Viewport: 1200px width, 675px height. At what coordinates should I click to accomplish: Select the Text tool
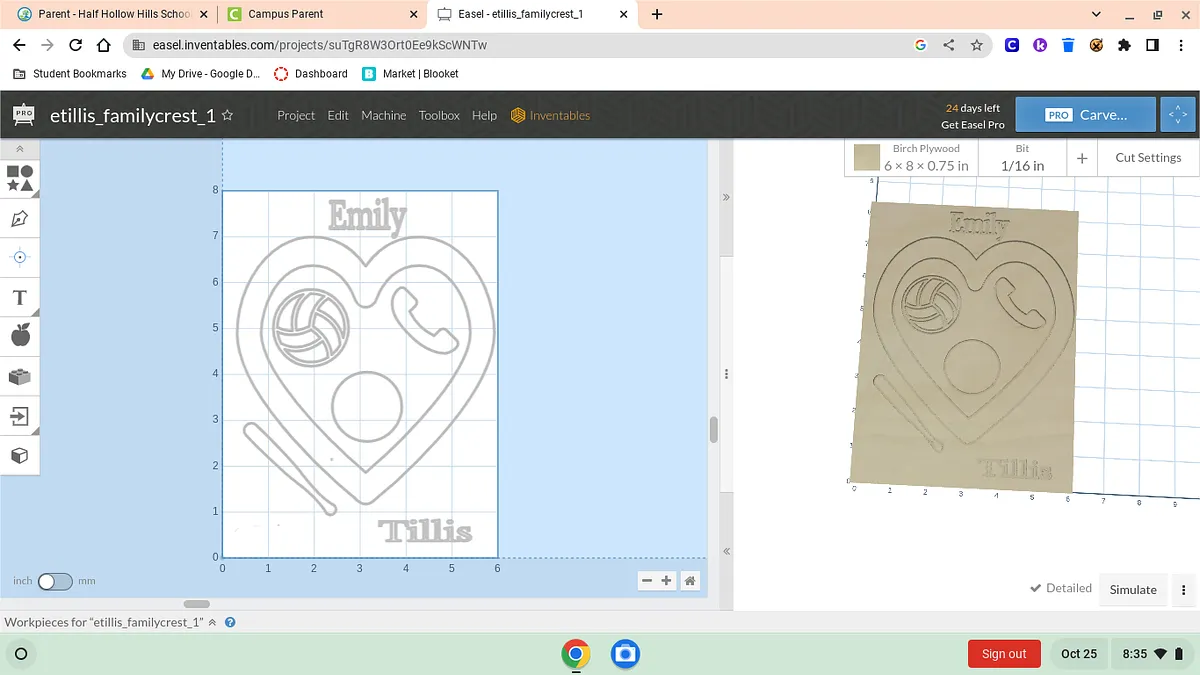(20, 297)
